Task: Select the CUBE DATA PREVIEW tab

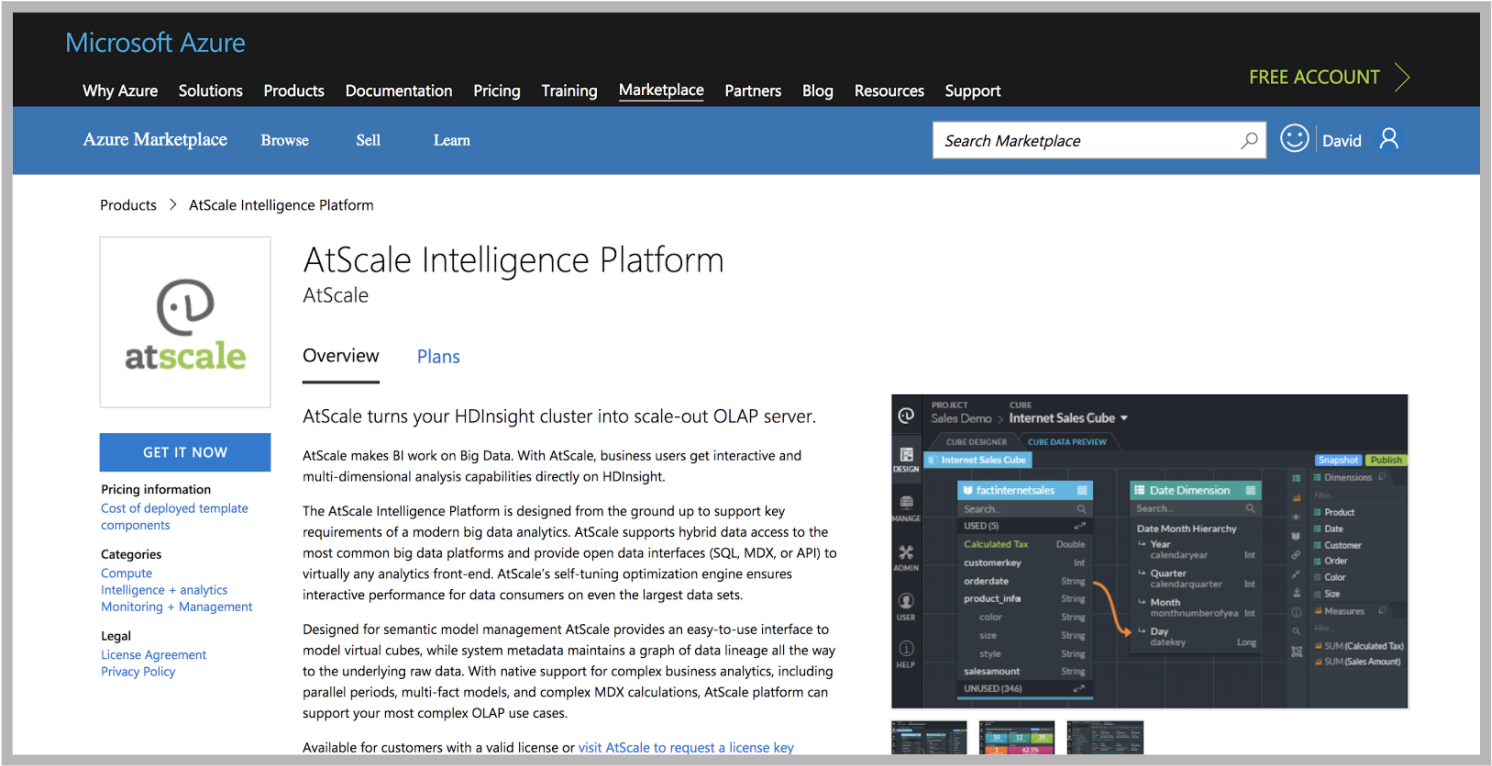Action: coord(1067,441)
